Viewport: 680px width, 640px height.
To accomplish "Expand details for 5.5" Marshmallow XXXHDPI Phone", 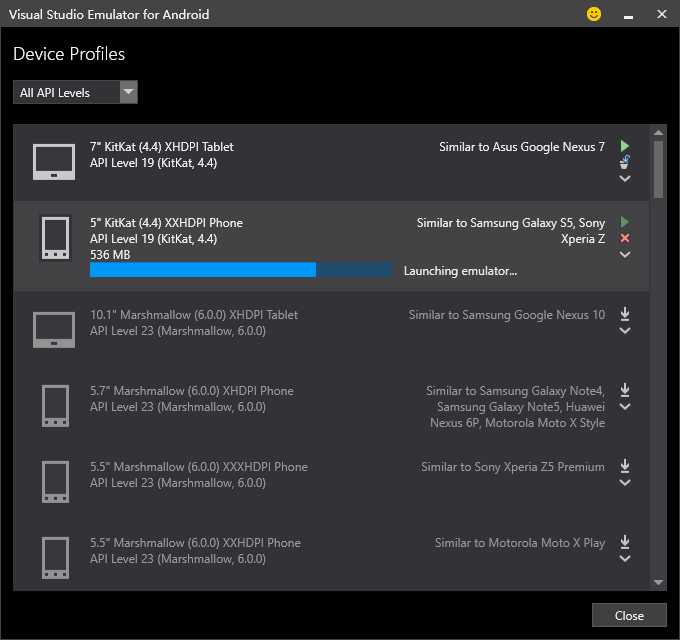I will (624, 483).
